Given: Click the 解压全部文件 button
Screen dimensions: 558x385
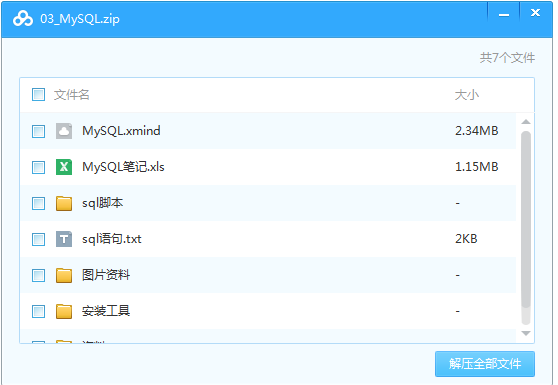Looking at the screenshot, I should 485,364.
